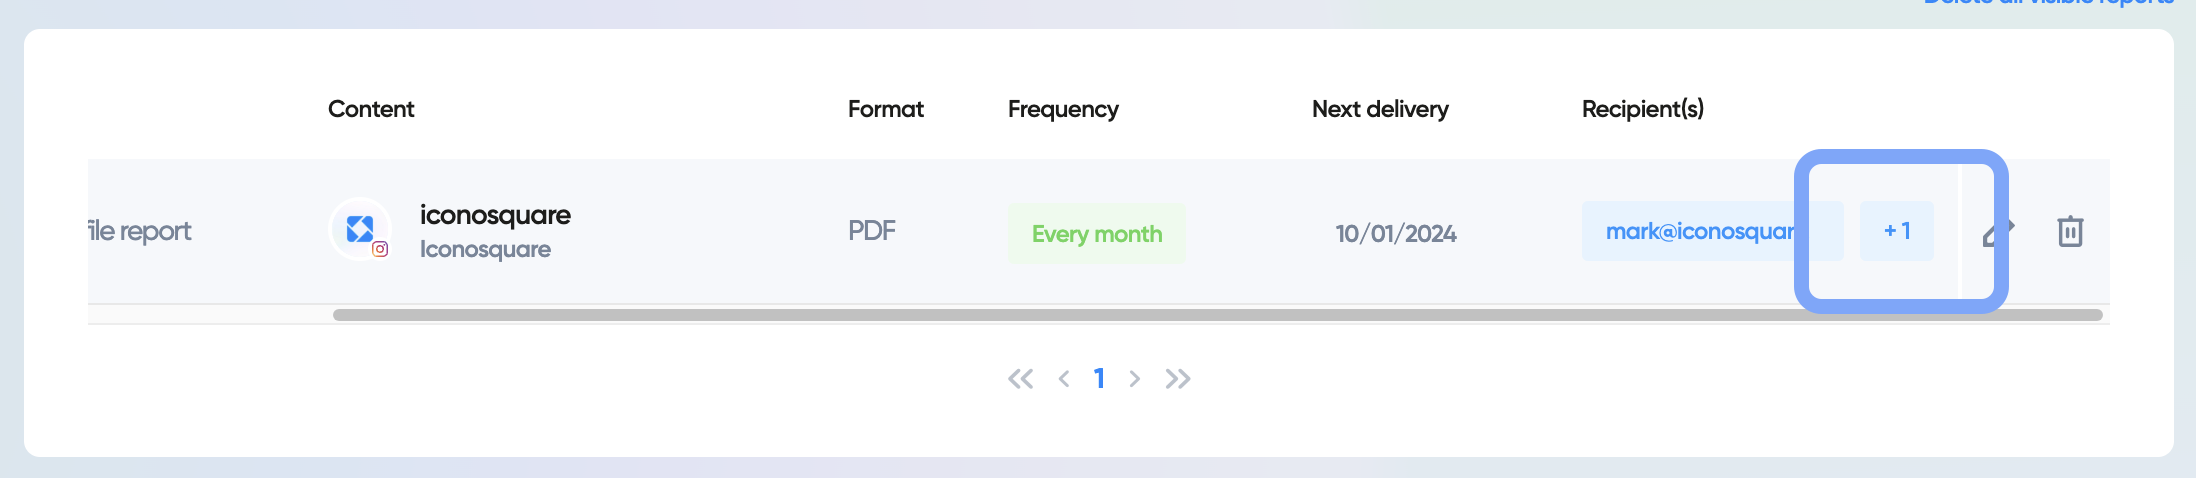
Task: Select the iconosquare account name
Action: [x=495, y=215]
